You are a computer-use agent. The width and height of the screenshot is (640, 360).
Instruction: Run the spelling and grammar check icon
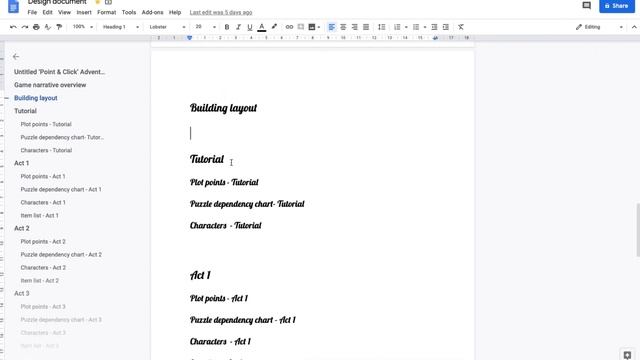48,27
